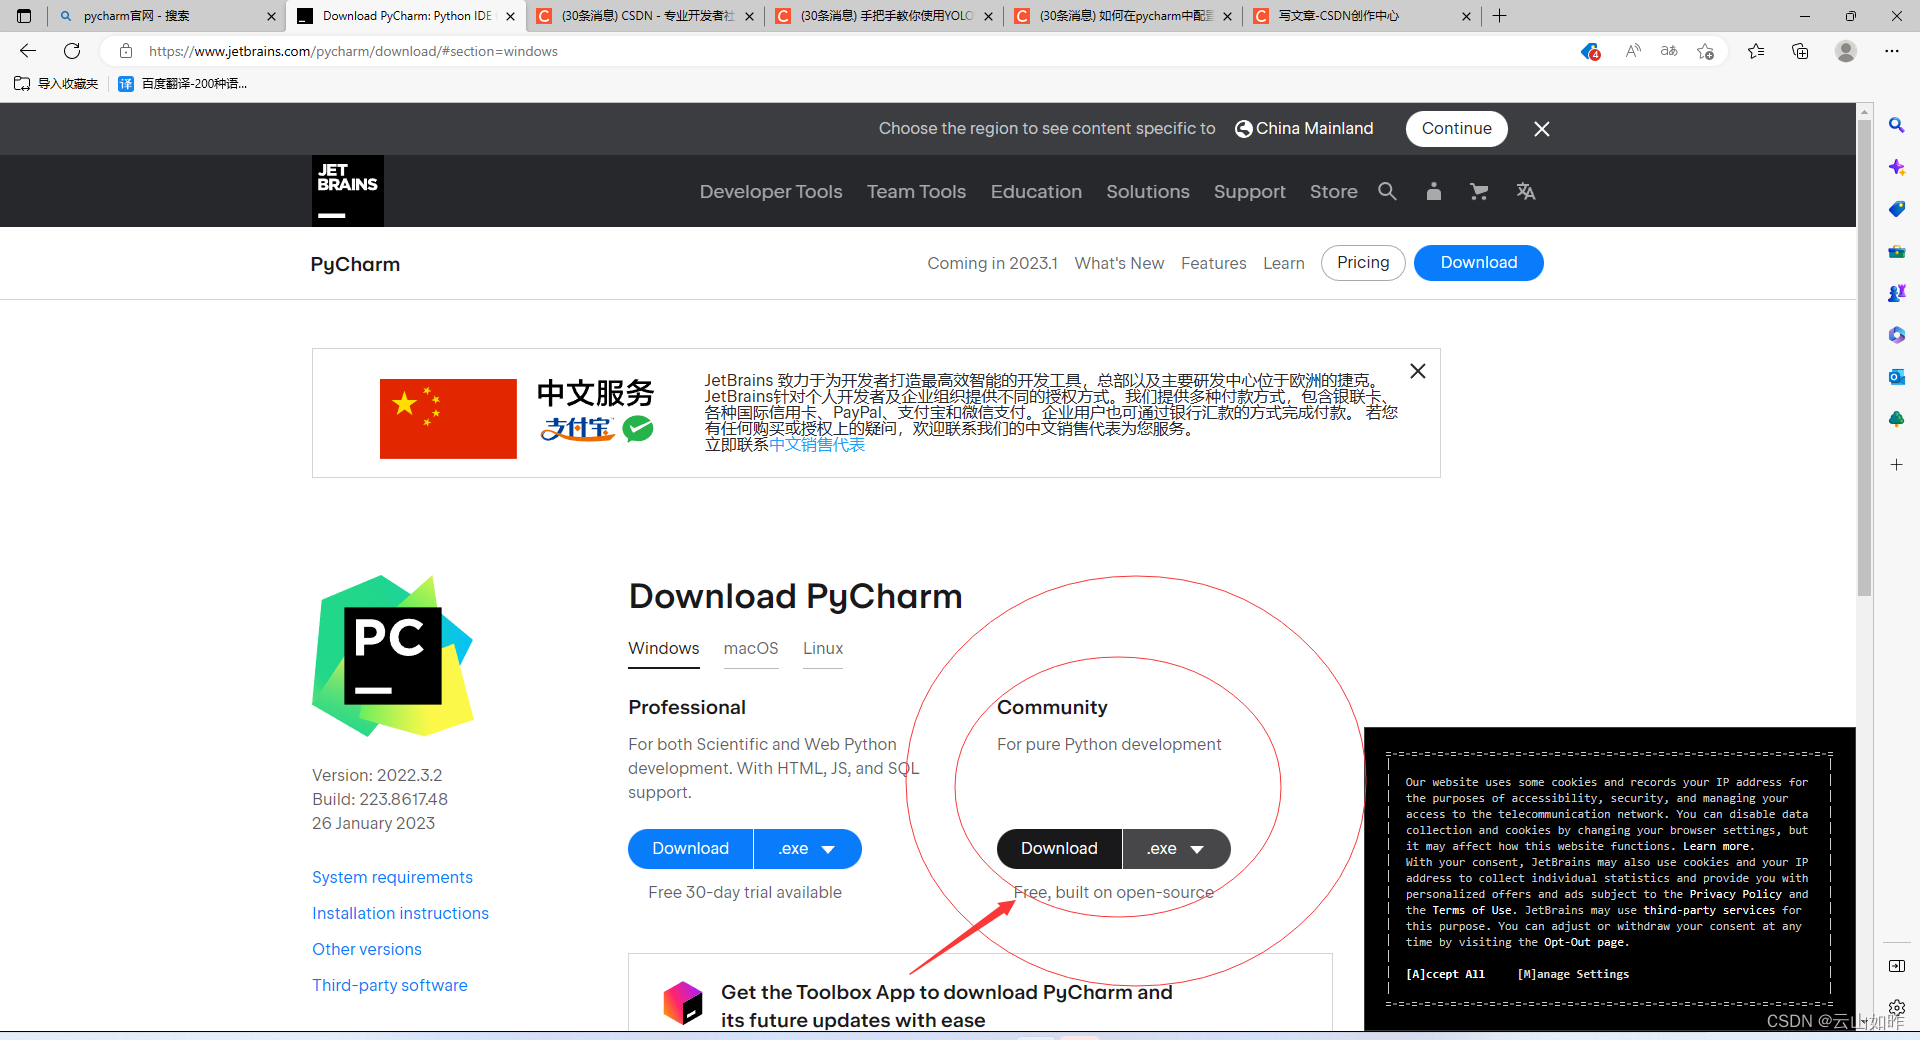This screenshot has width=1920, height=1040.
Task: Open sidebar settings gear icon
Action: pos(1896,1007)
